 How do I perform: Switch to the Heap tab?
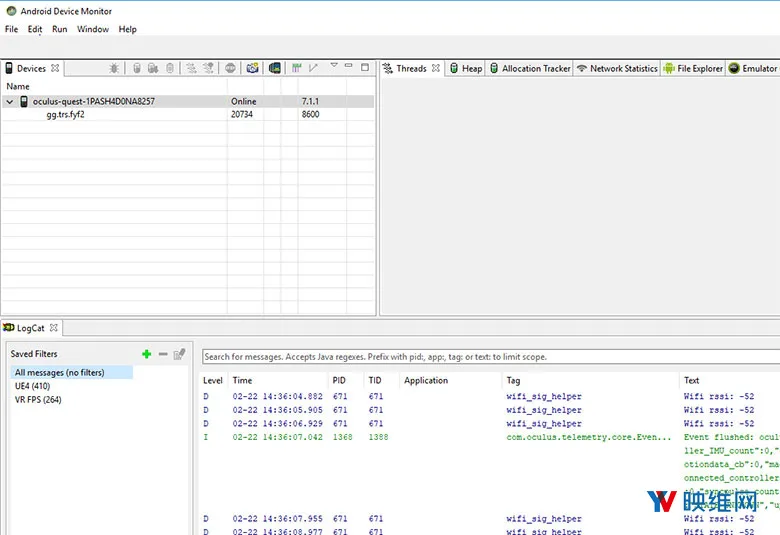point(466,68)
